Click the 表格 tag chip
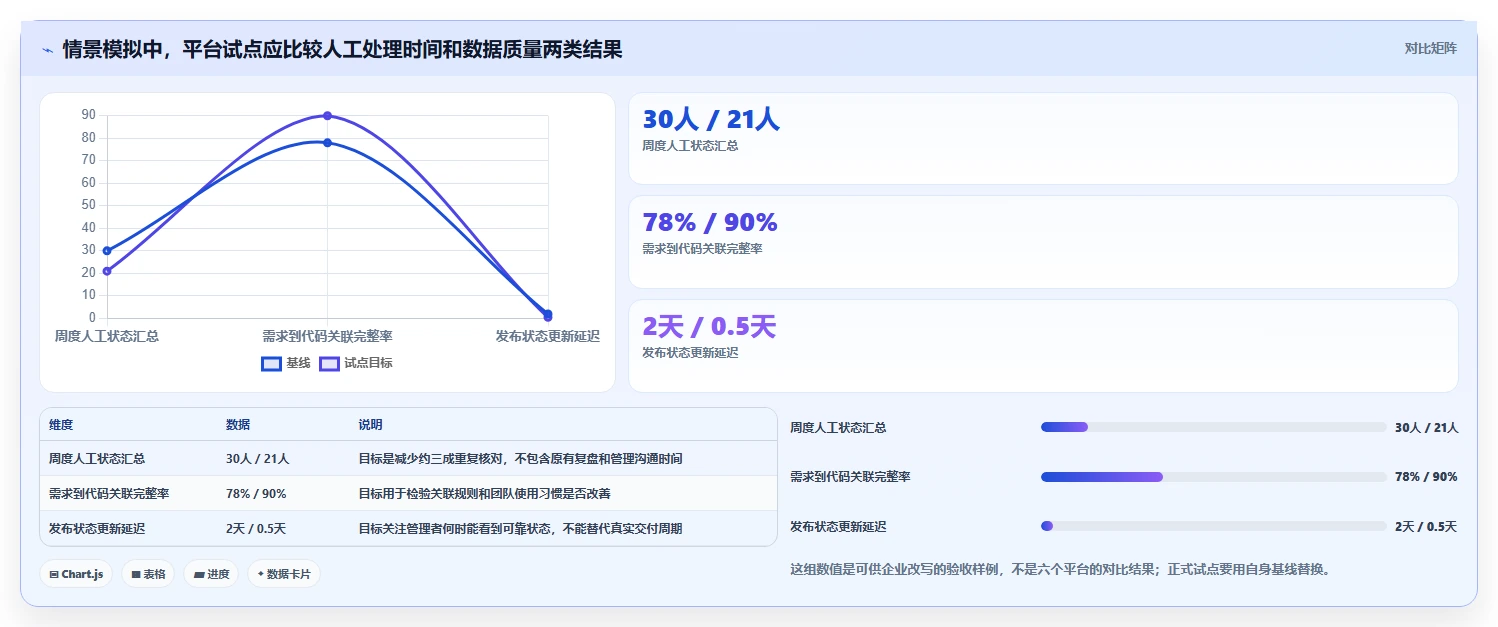 pos(148,574)
